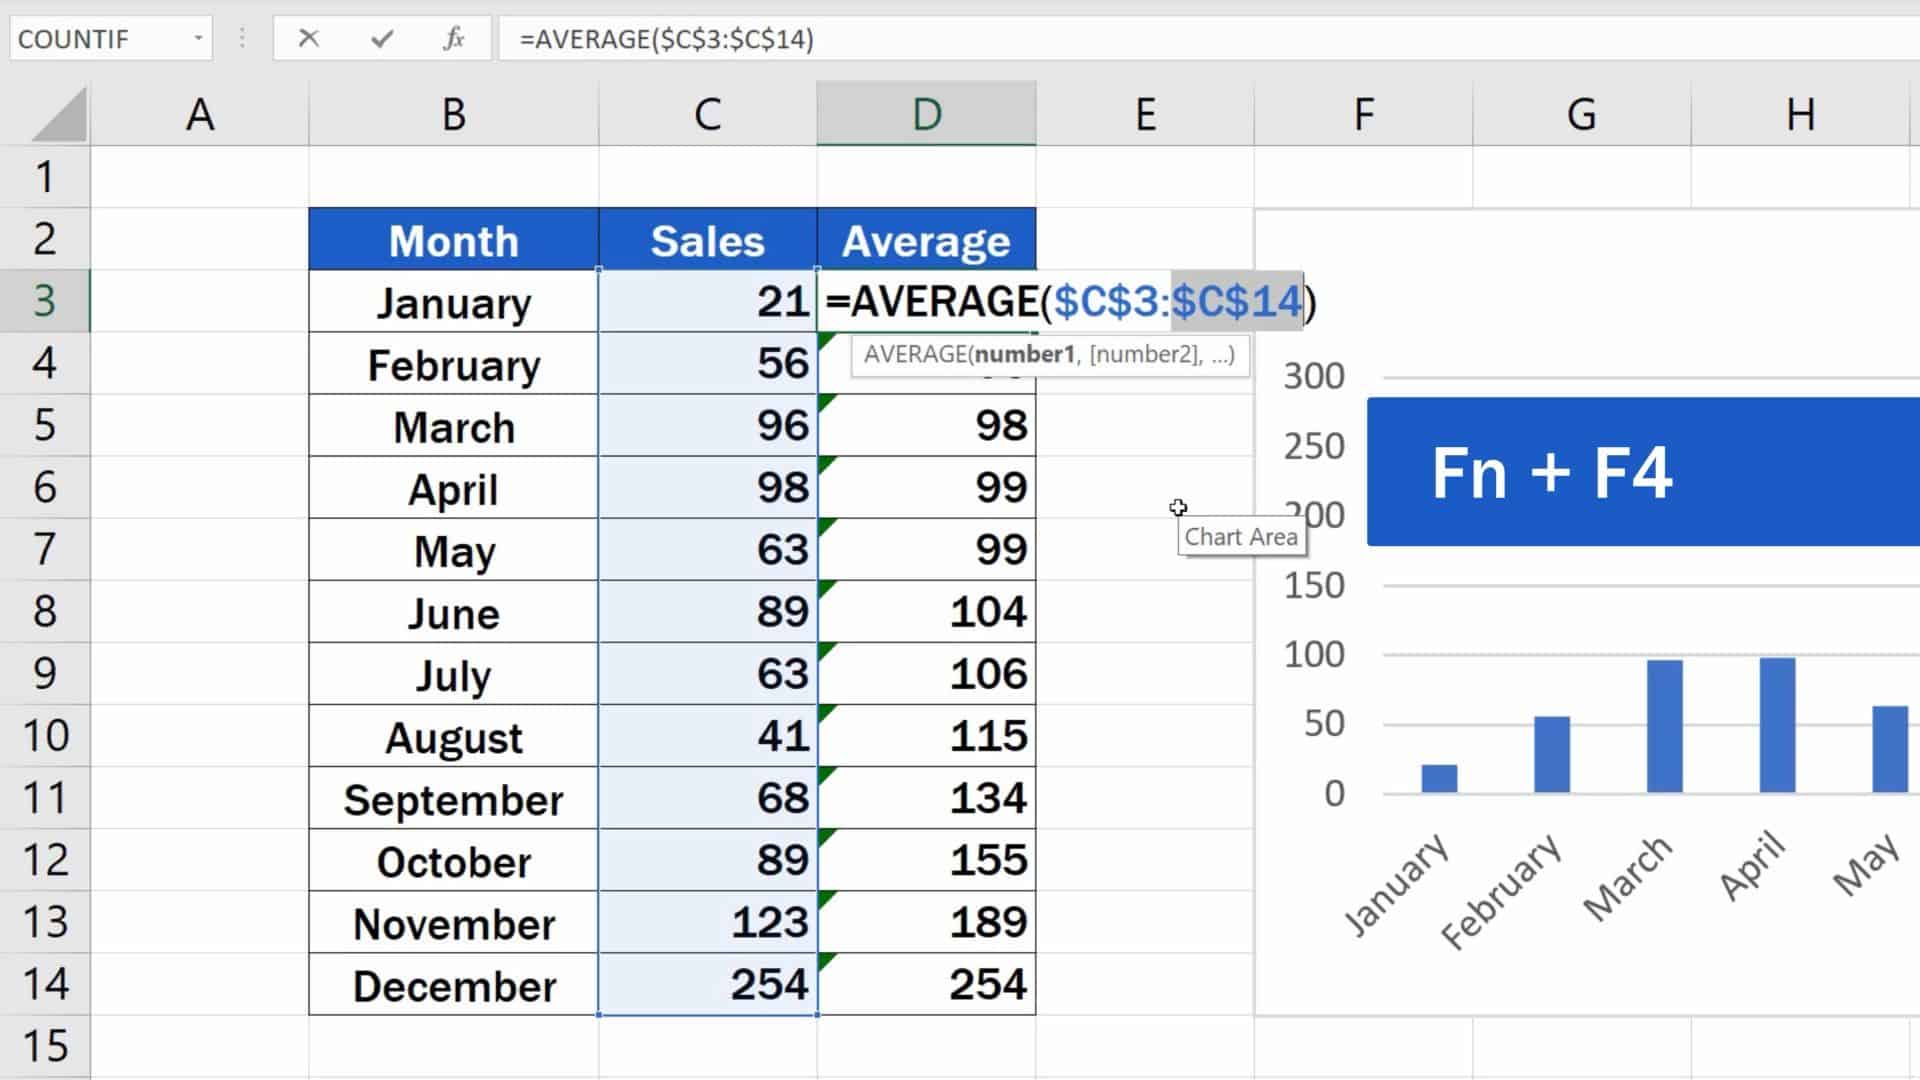Image resolution: width=1920 pixels, height=1080 pixels.
Task: Expand the Name Box dropdown arrow
Action: 198,39
